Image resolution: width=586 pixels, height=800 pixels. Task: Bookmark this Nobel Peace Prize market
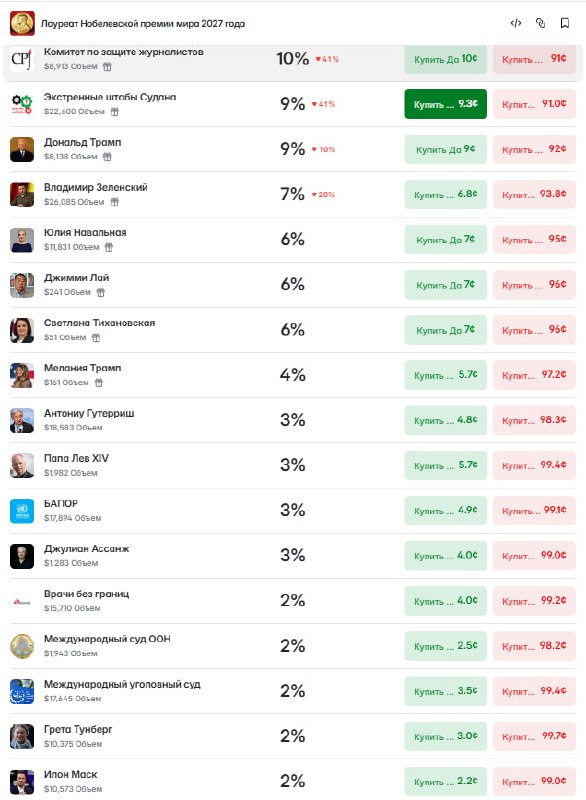coord(565,23)
